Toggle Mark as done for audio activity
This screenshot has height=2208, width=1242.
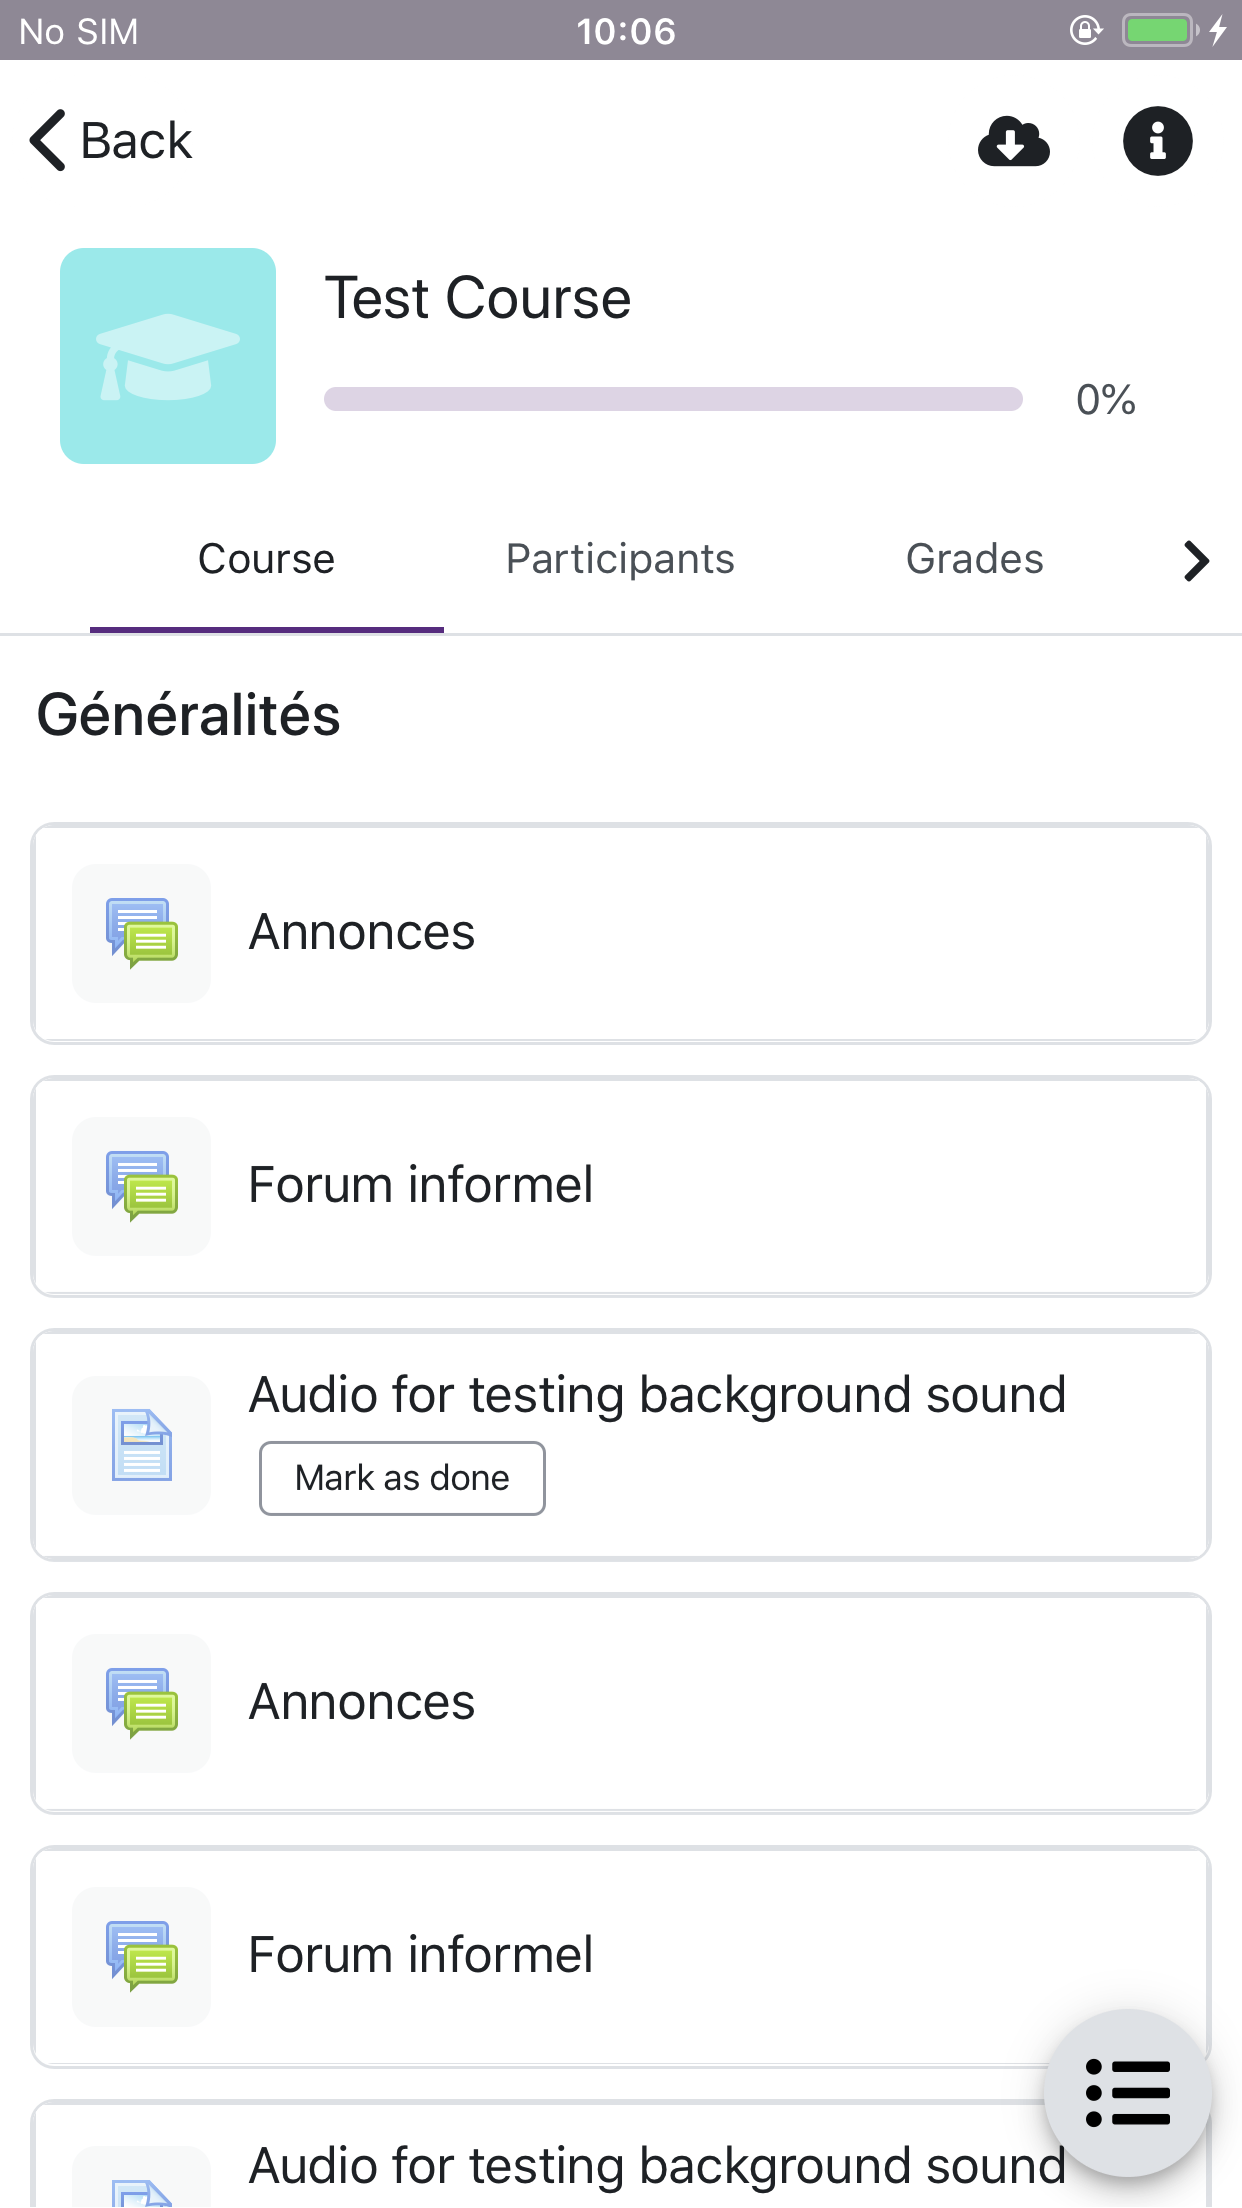point(402,1478)
